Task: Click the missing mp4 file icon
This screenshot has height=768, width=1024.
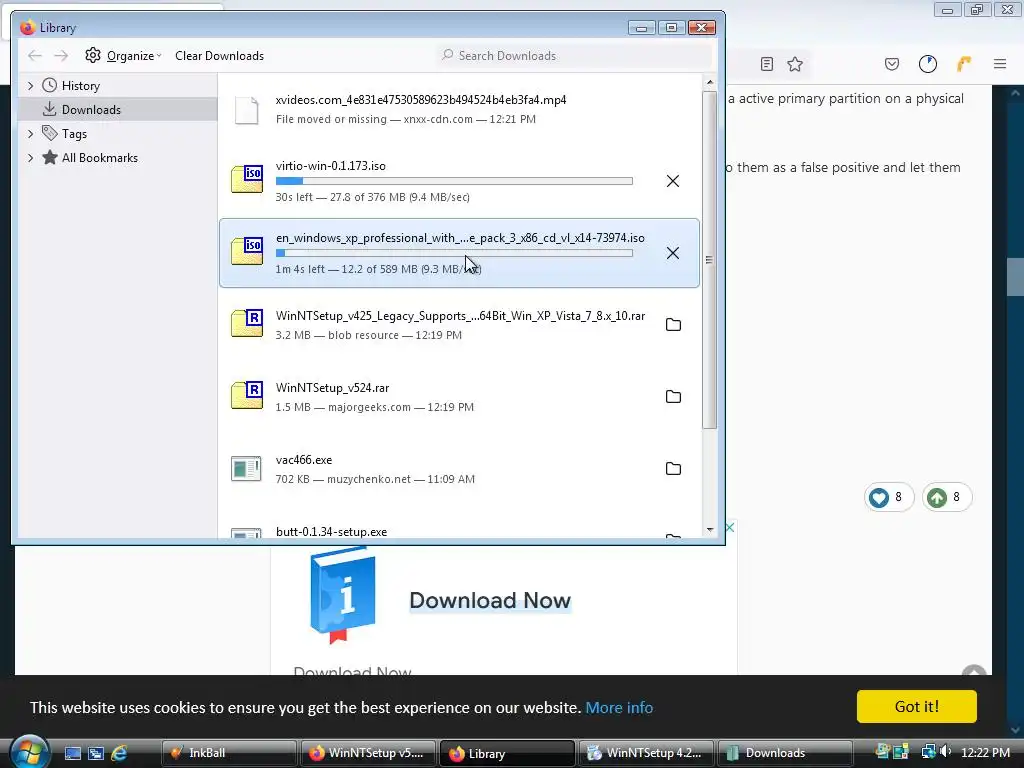Action: tap(246, 110)
